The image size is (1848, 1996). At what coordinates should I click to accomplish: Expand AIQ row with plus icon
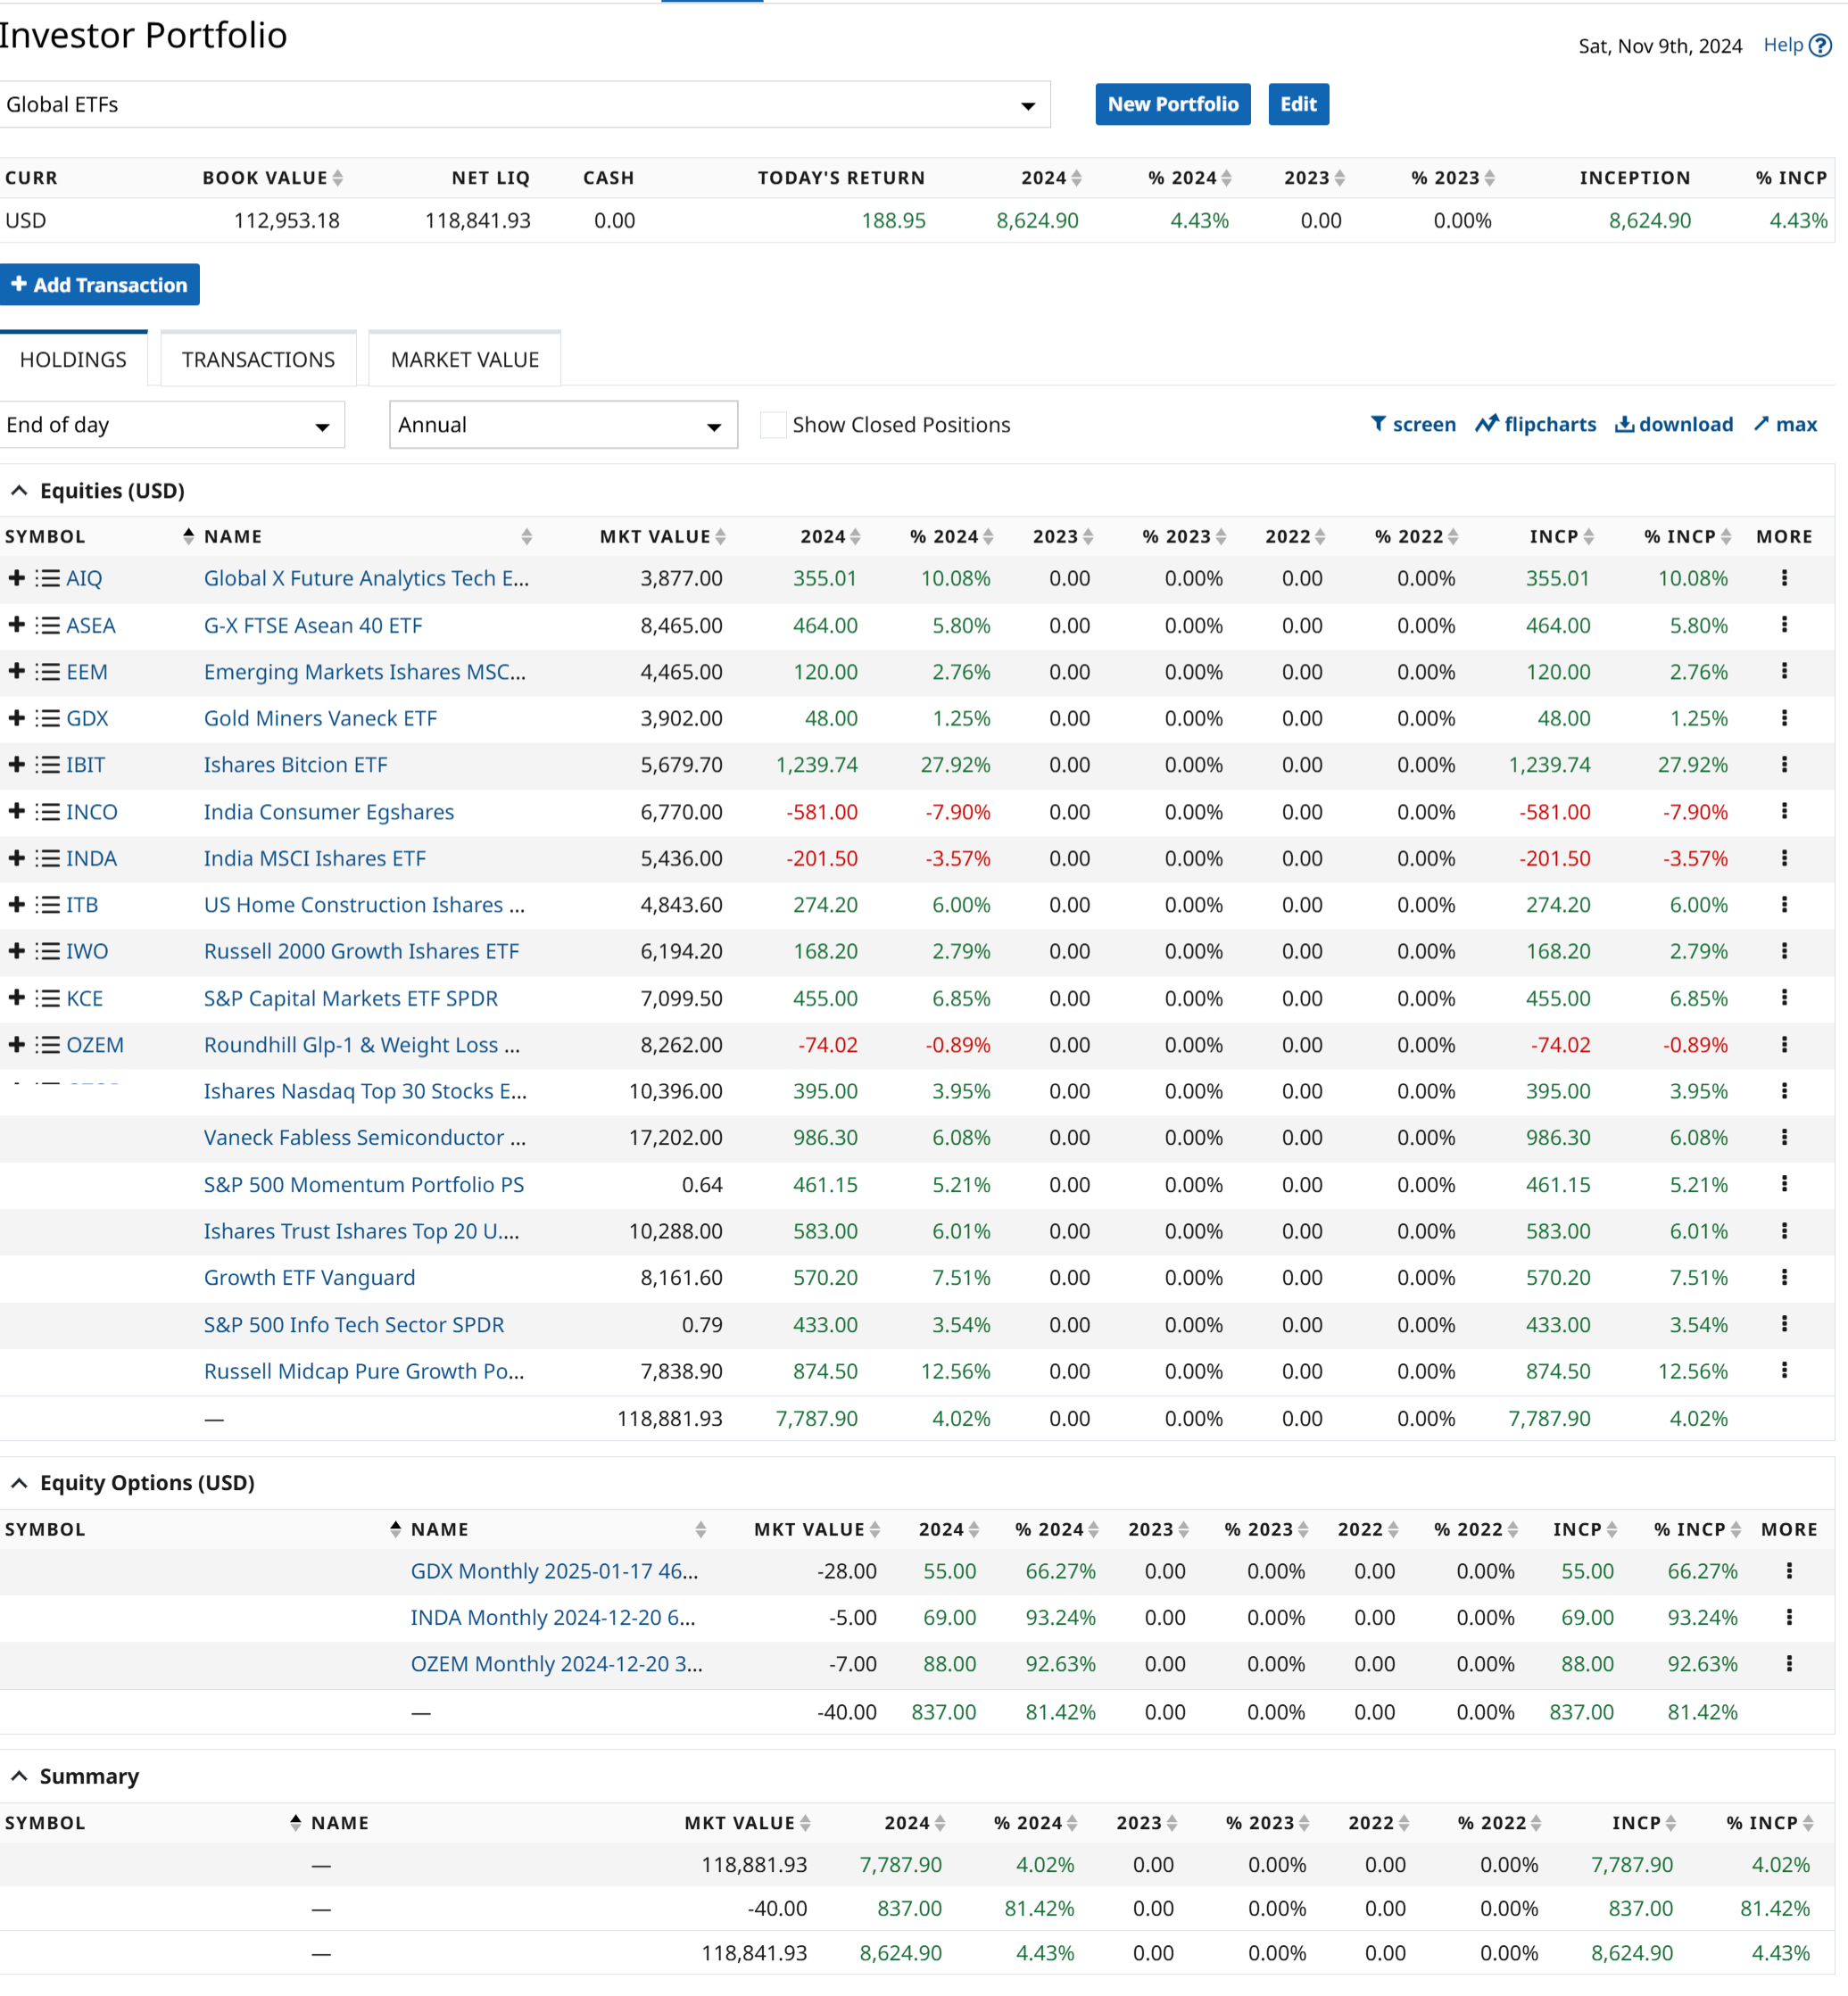16,578
